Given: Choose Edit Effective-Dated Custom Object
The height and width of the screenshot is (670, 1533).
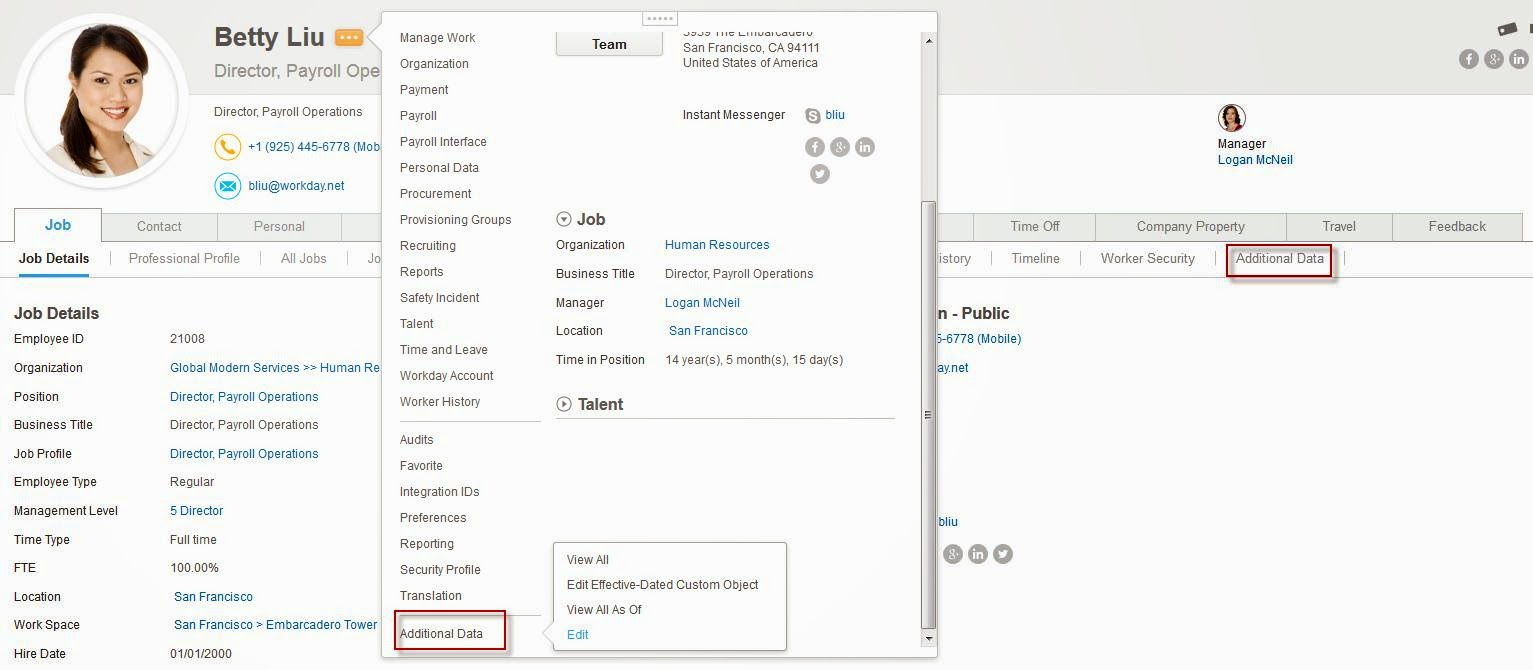Looking at the screenshot, I should click(662, 584).
